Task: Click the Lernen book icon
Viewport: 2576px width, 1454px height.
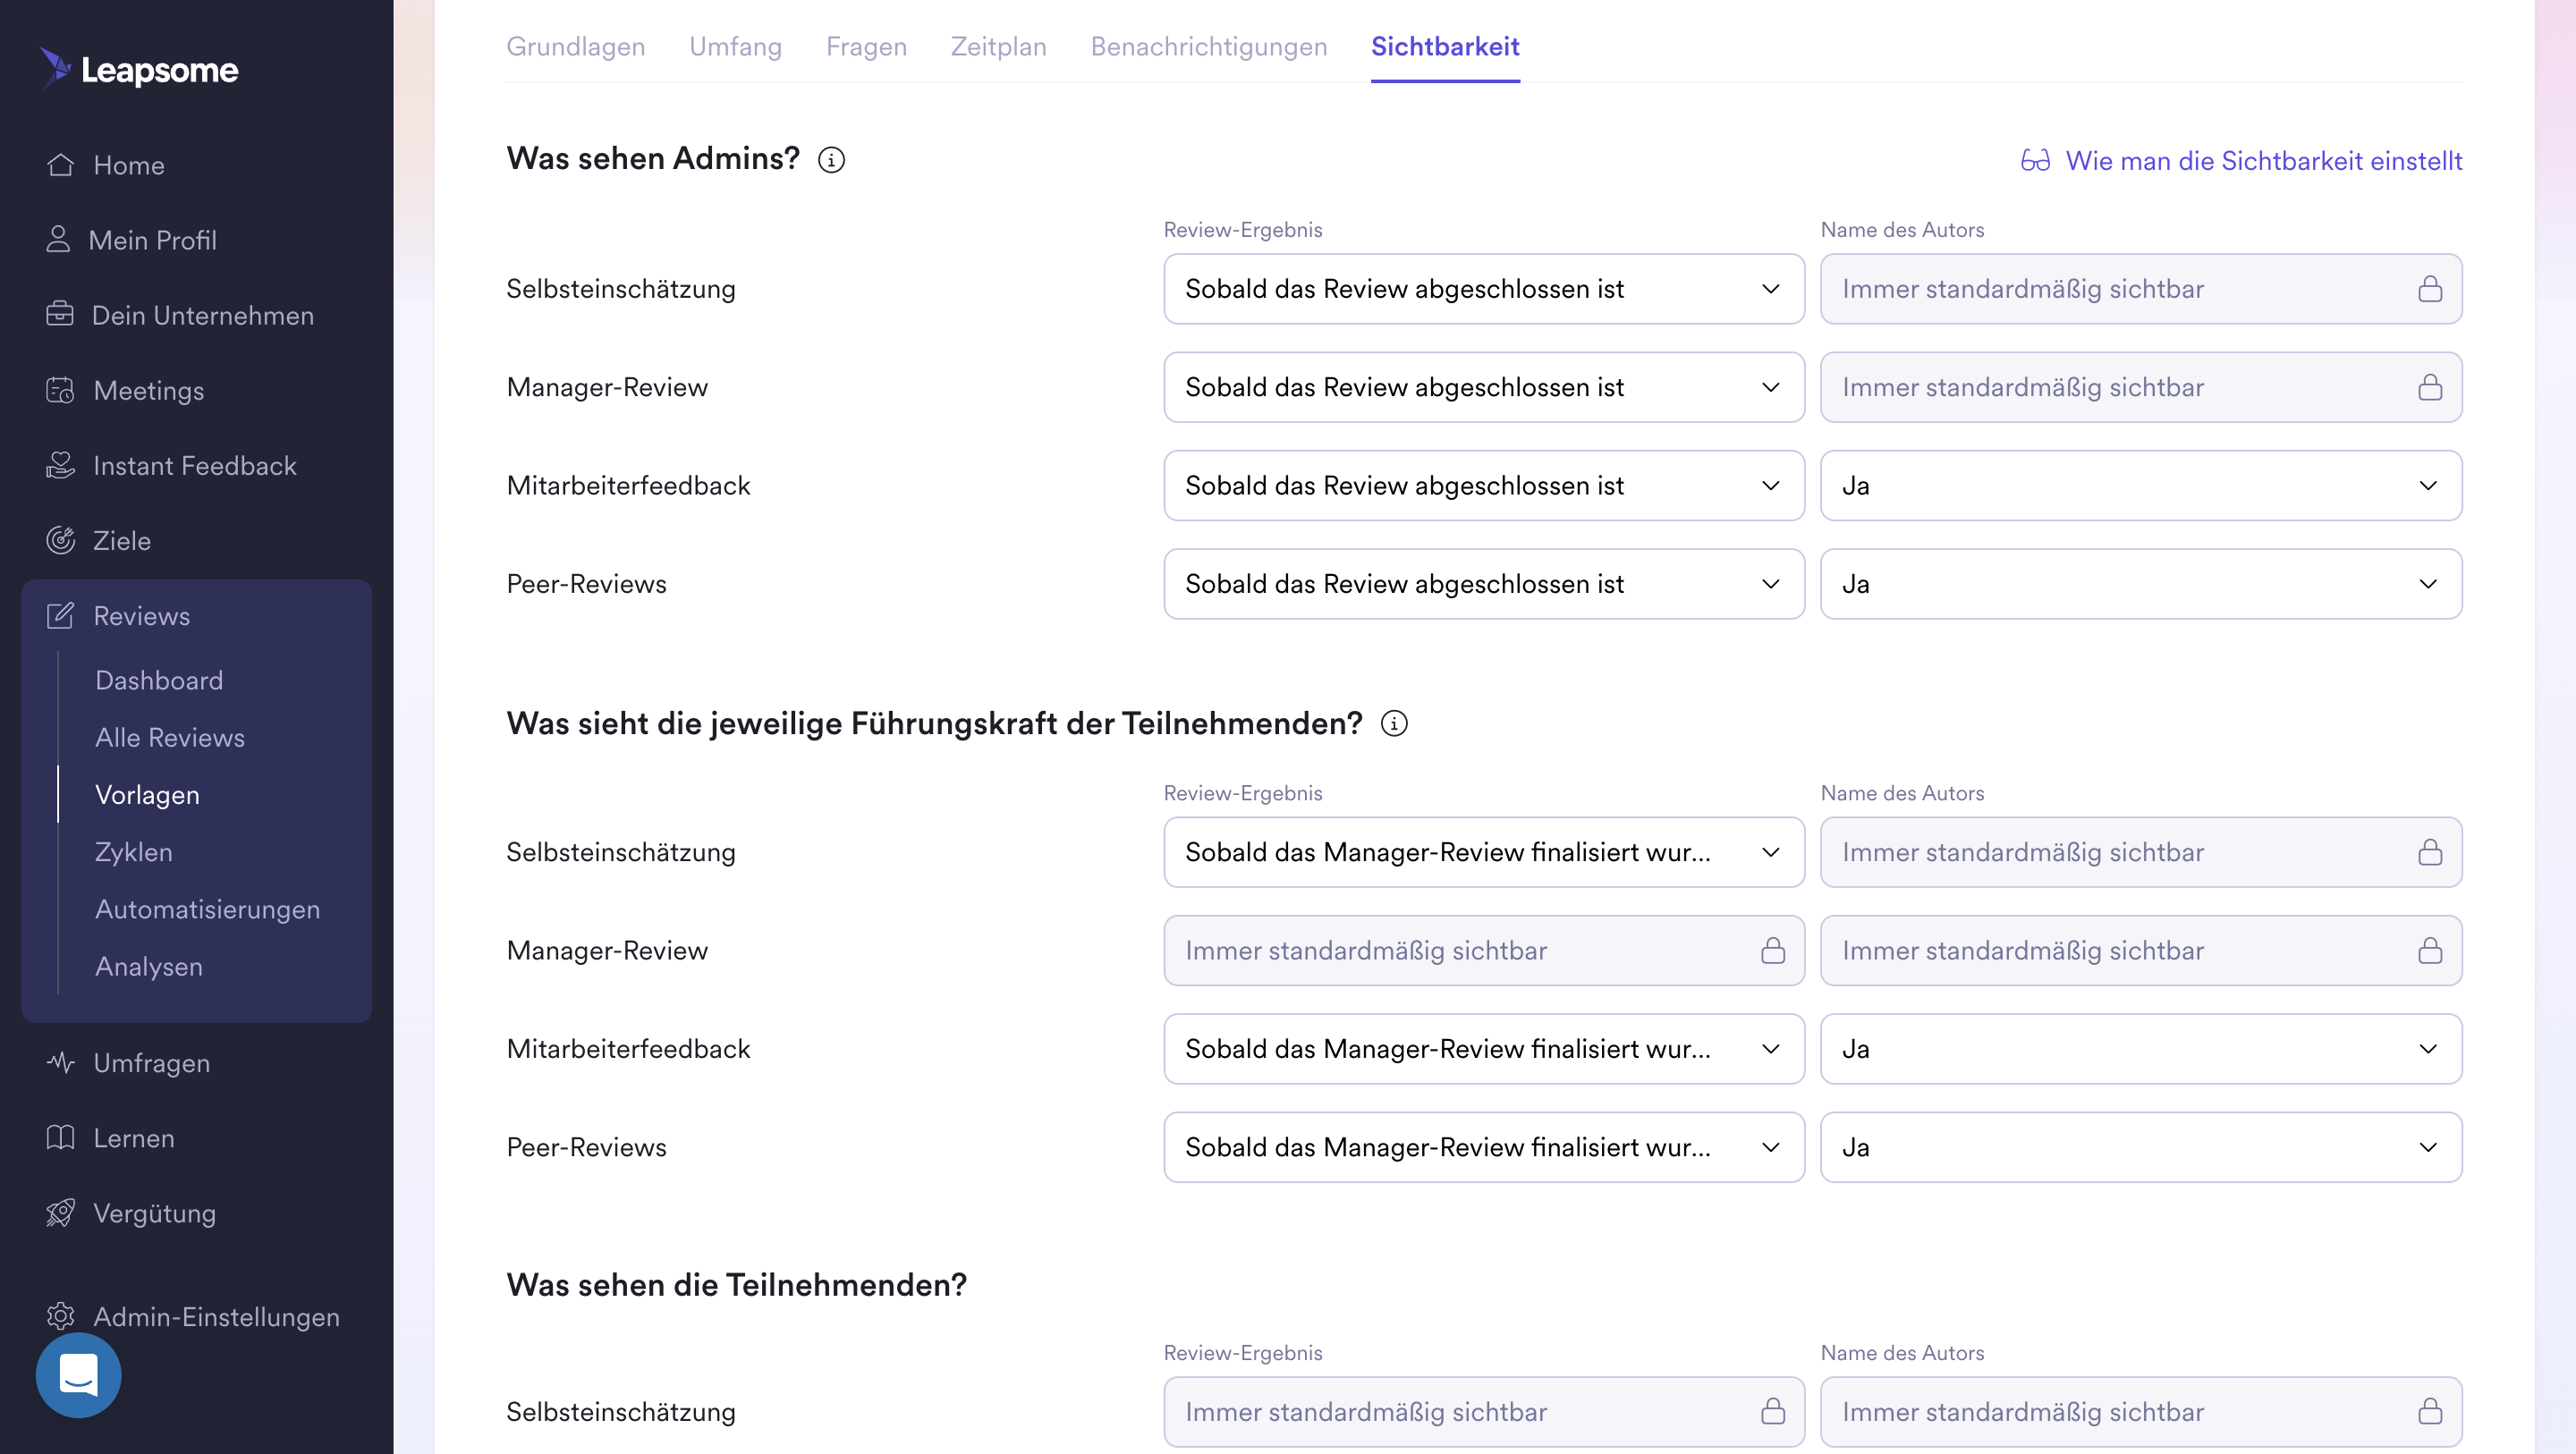Action: pos(60,1137)
